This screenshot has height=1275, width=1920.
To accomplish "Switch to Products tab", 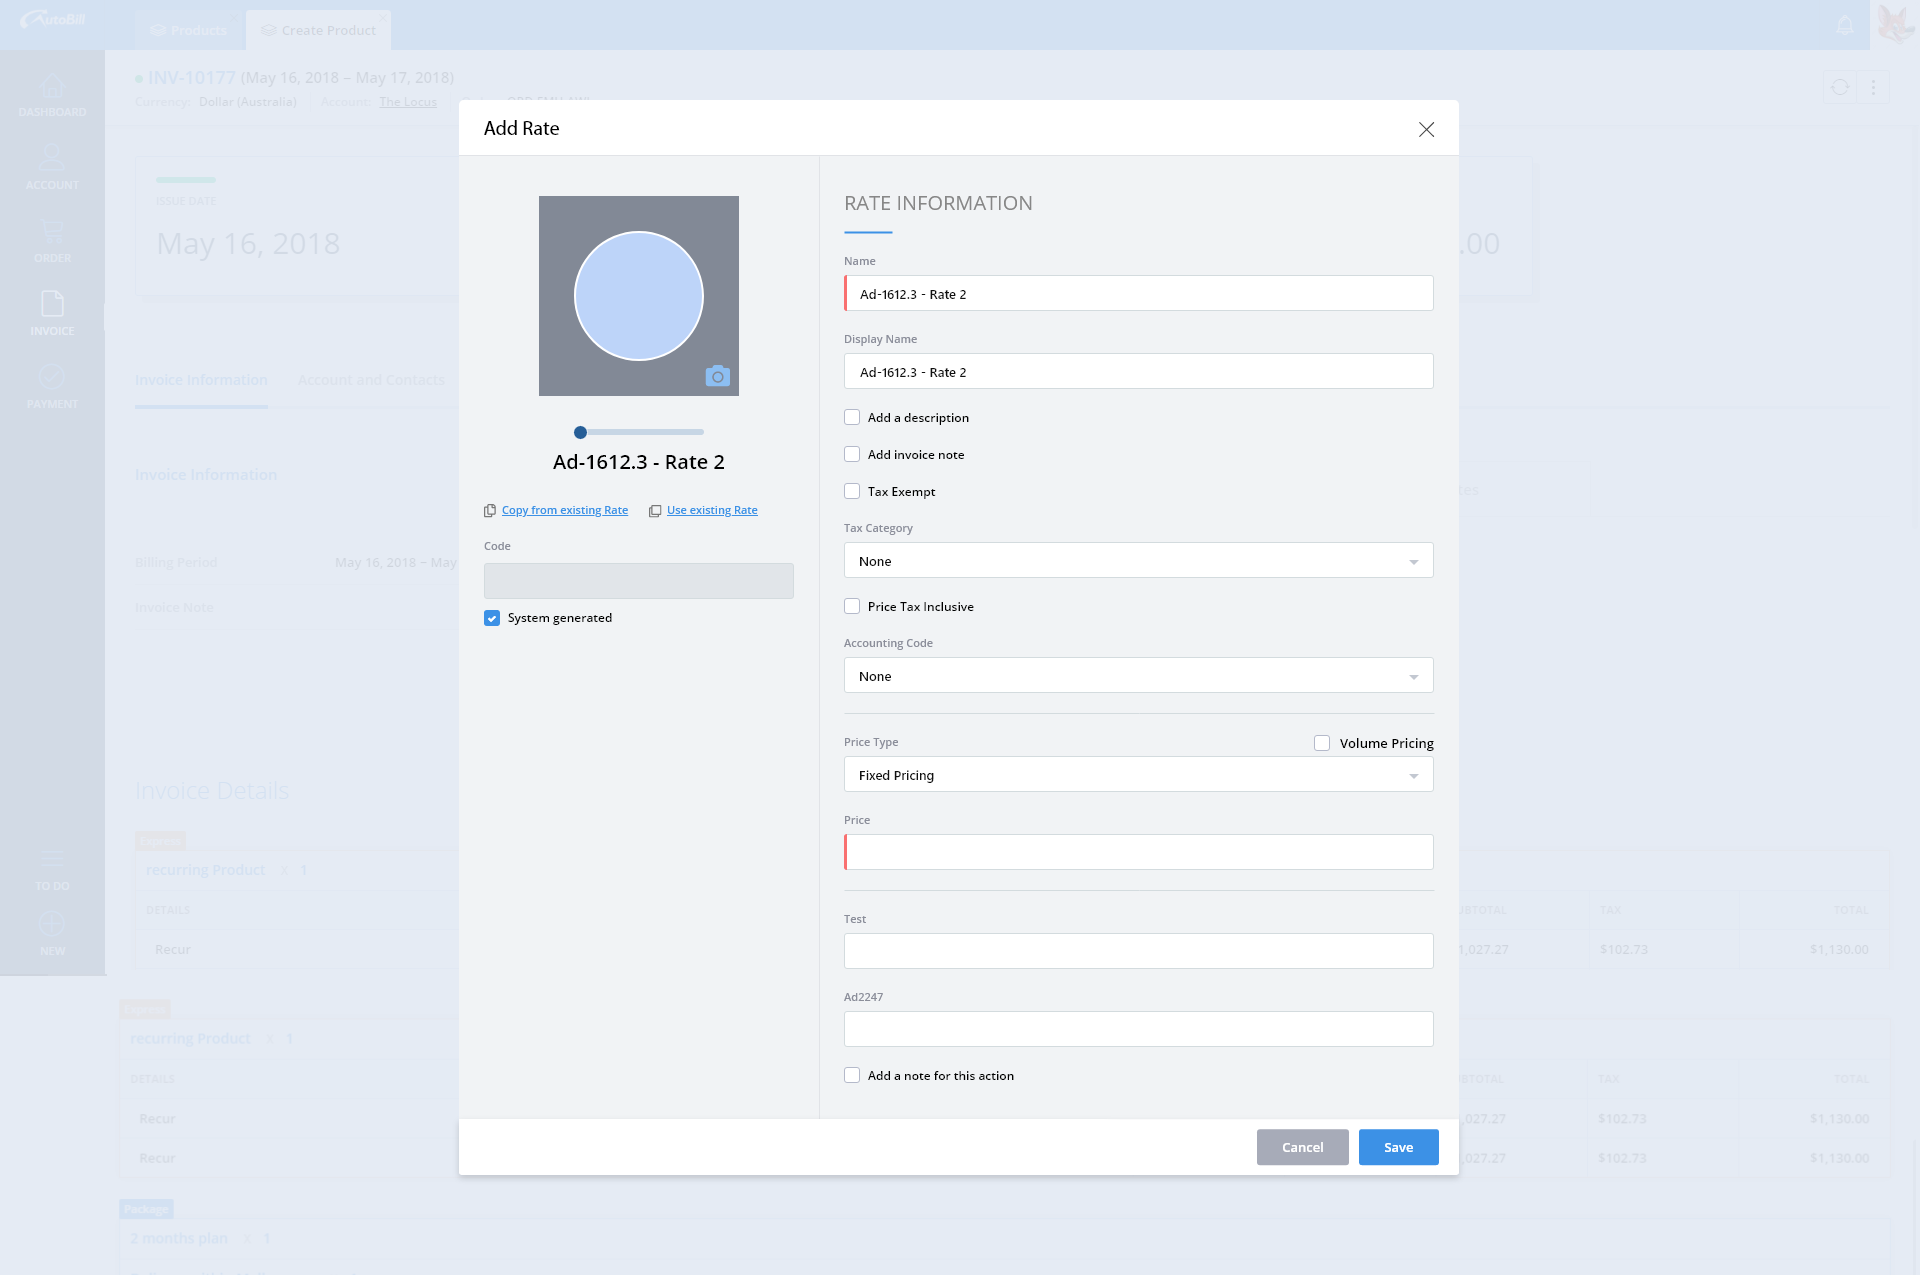I will (x=189, y=30).
